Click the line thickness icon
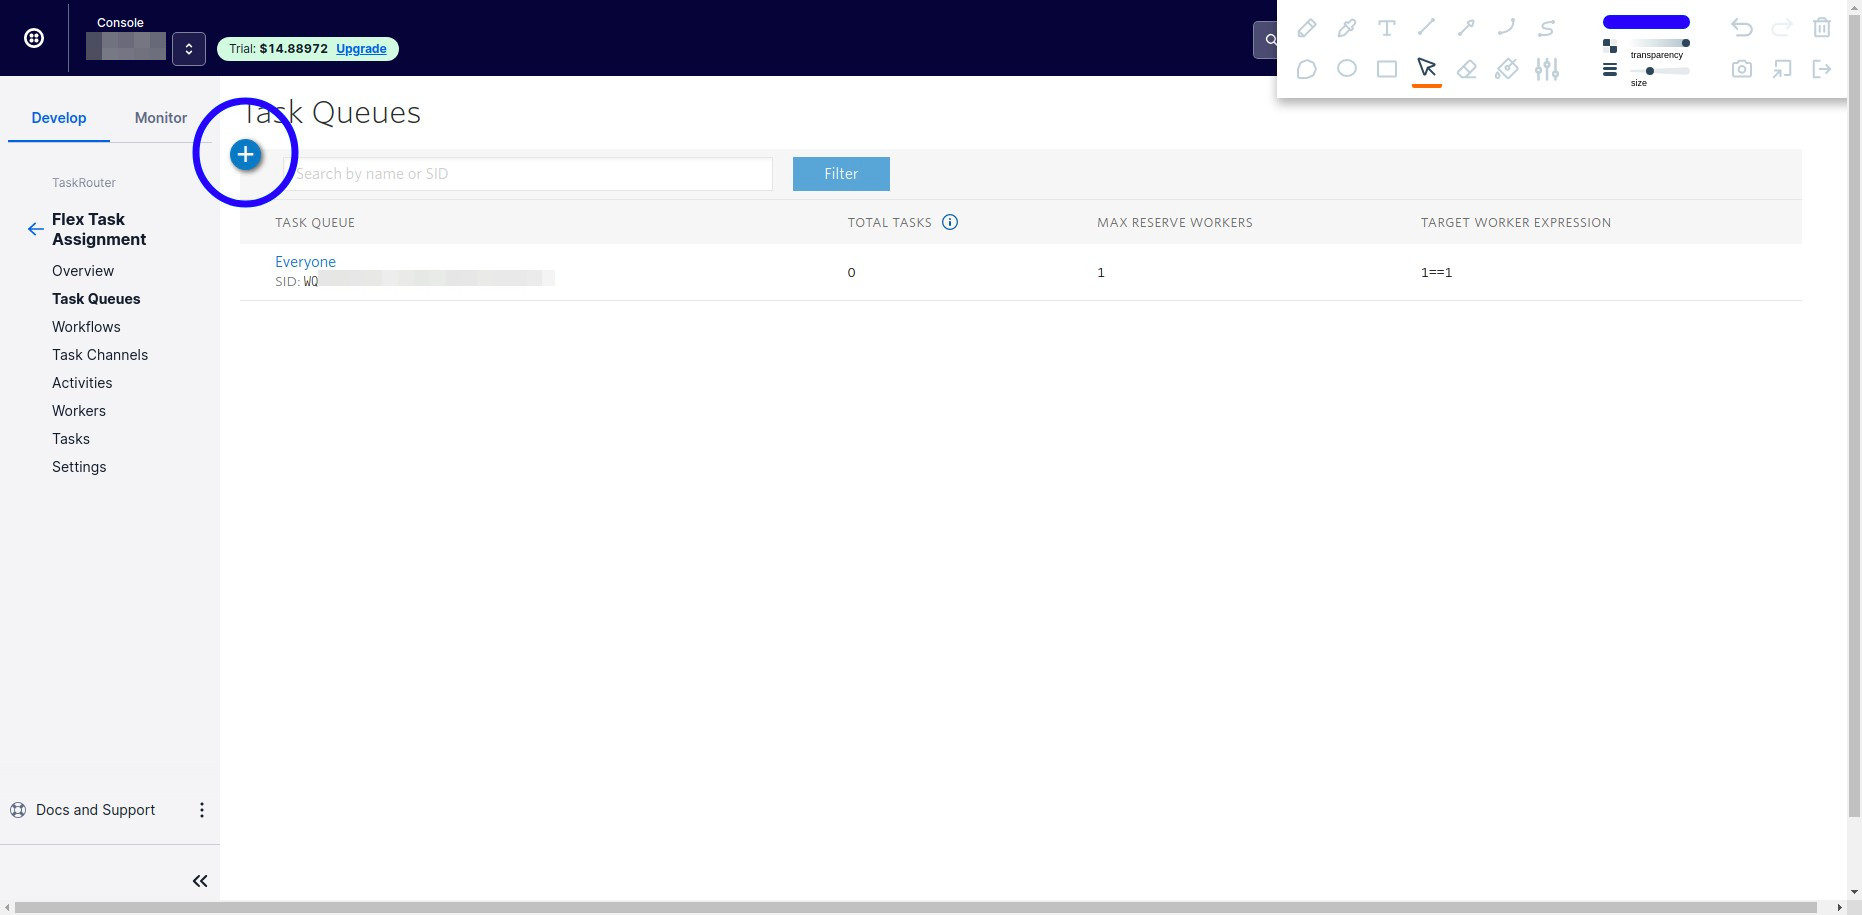 click(1610, 70)
